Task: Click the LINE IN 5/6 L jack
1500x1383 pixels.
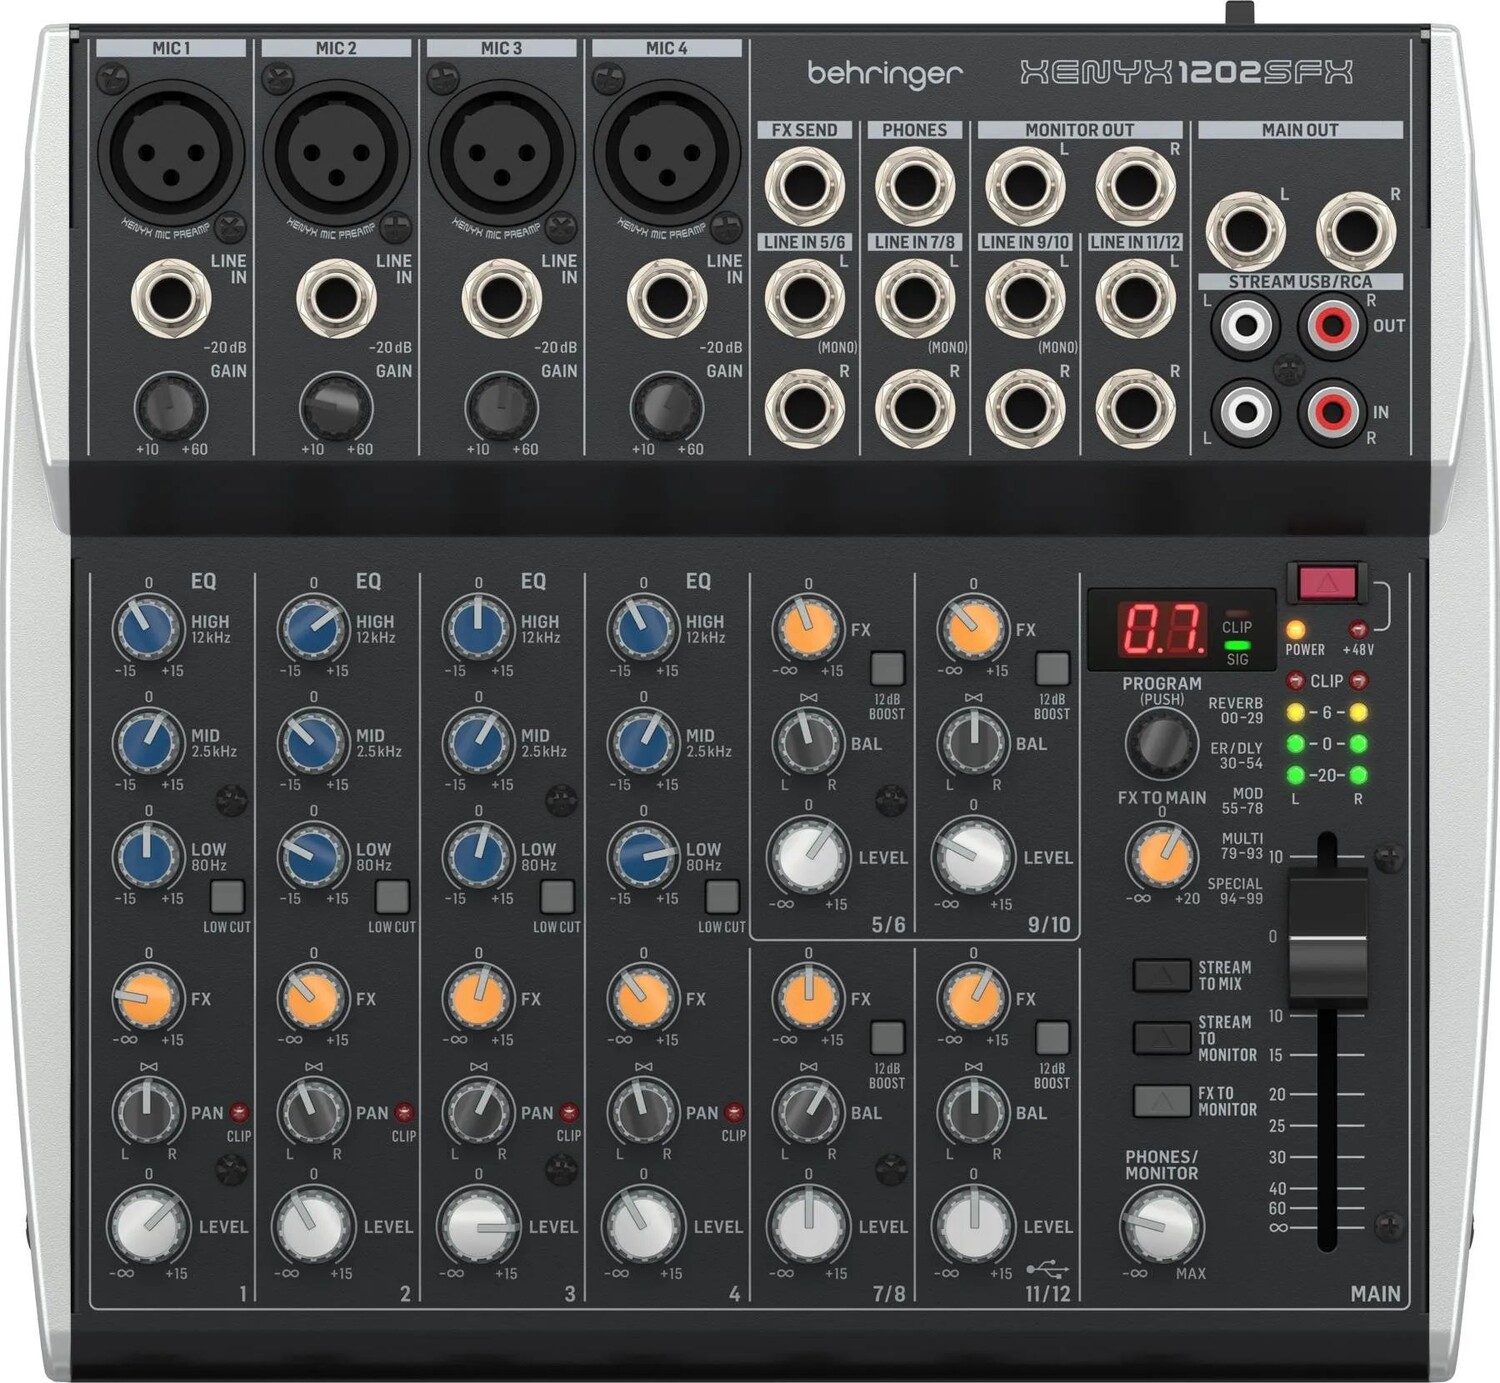Action: coord(805,298)
